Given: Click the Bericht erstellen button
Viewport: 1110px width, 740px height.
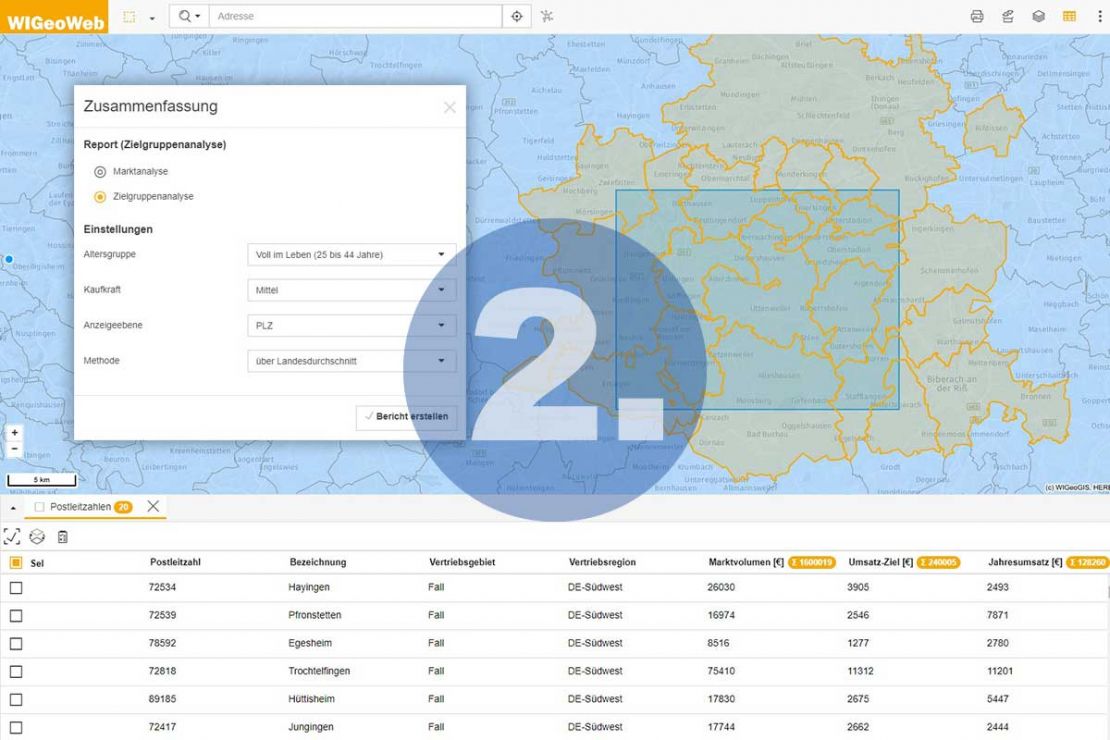Looking at the screenshot, I should (x=406, y=416).
